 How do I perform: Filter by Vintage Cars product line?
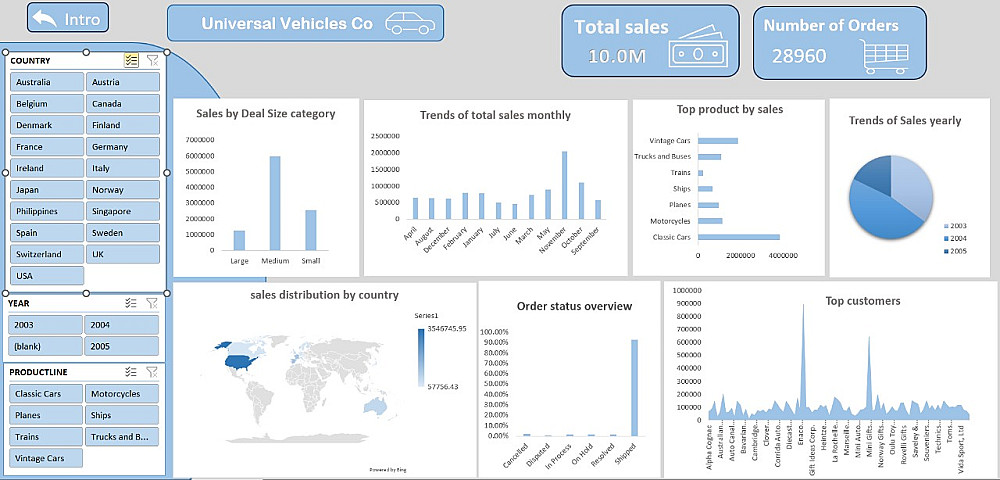45,458
